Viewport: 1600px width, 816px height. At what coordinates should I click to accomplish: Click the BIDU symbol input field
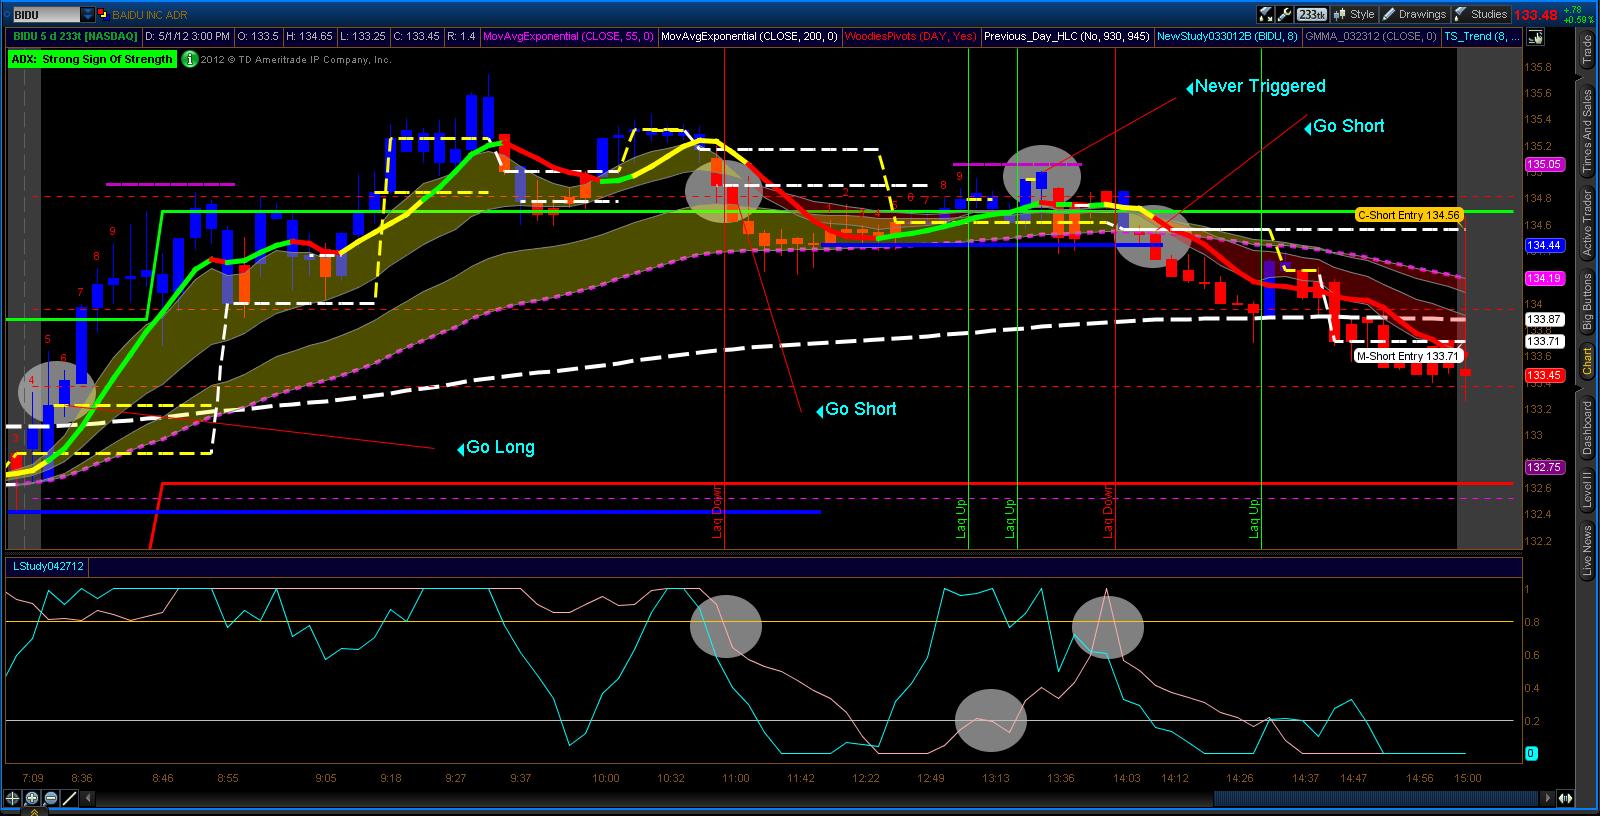point(46,15)
